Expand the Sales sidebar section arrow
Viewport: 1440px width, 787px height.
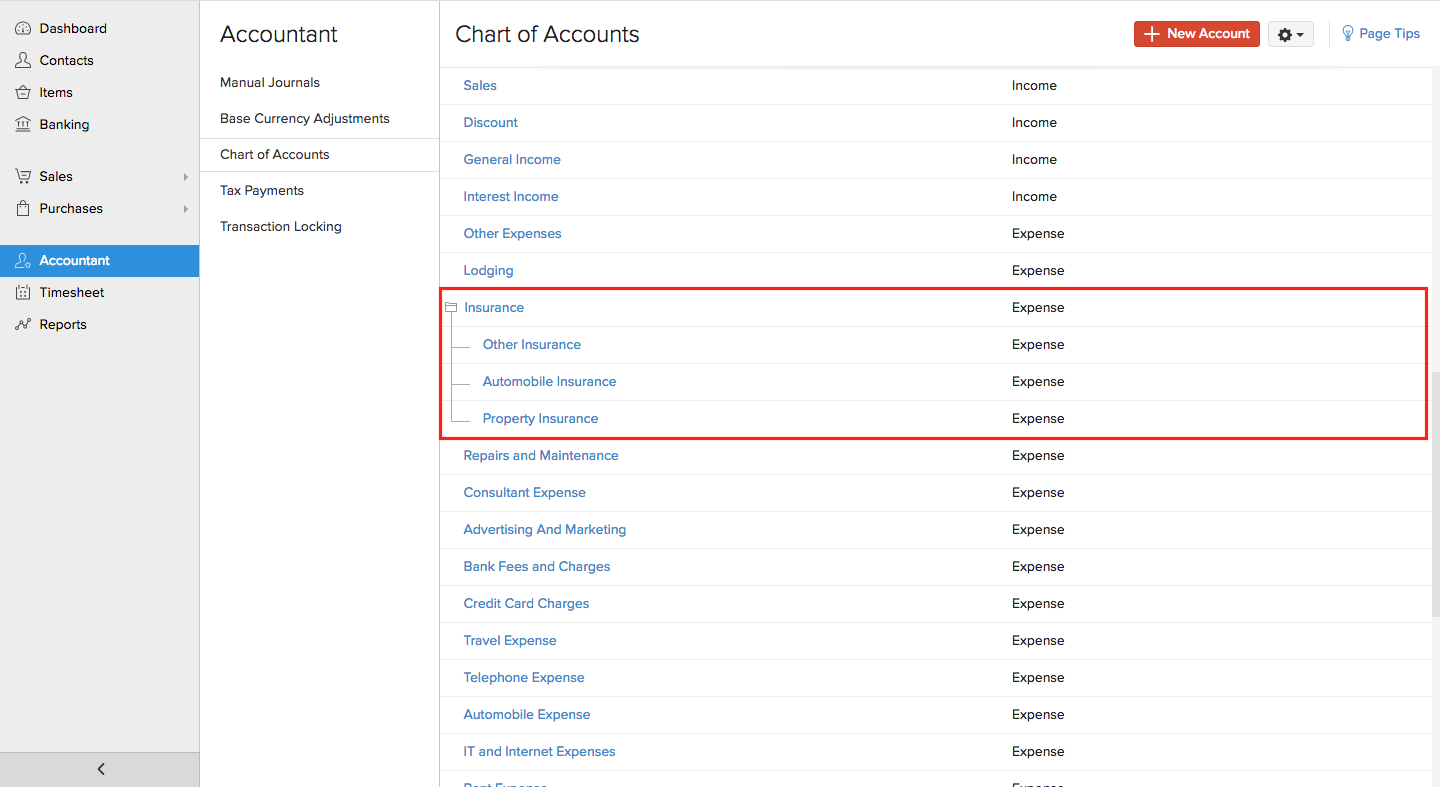[x=186, y=176]
